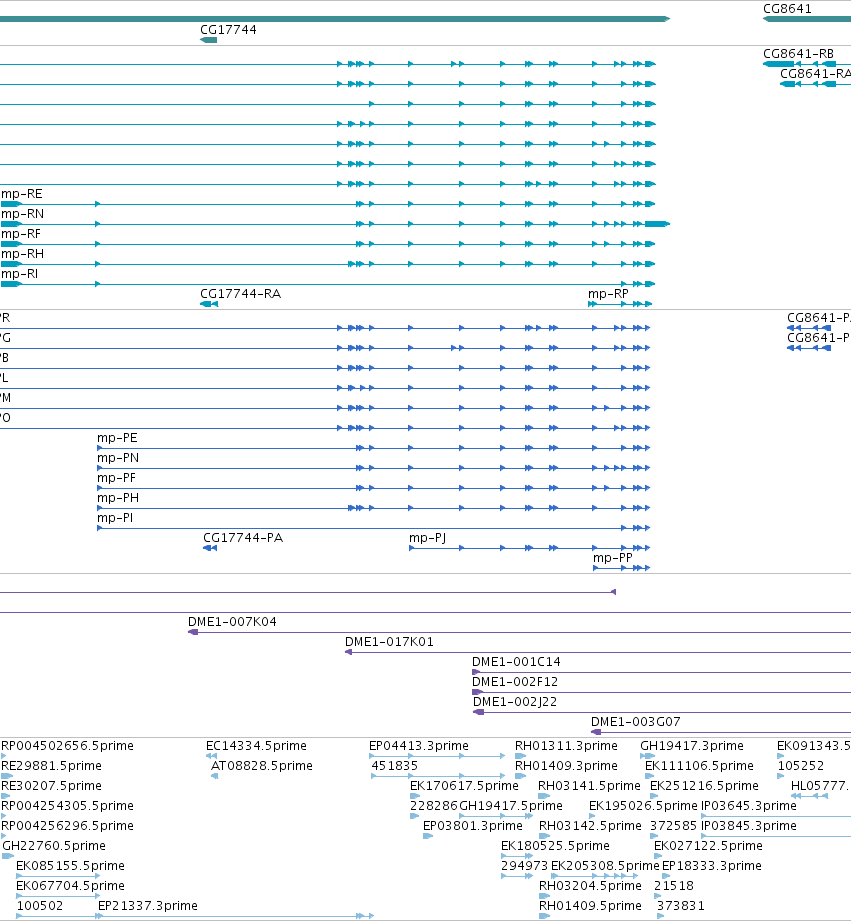
Task: Select clone DME1-003G07
Action: point(635,722)
